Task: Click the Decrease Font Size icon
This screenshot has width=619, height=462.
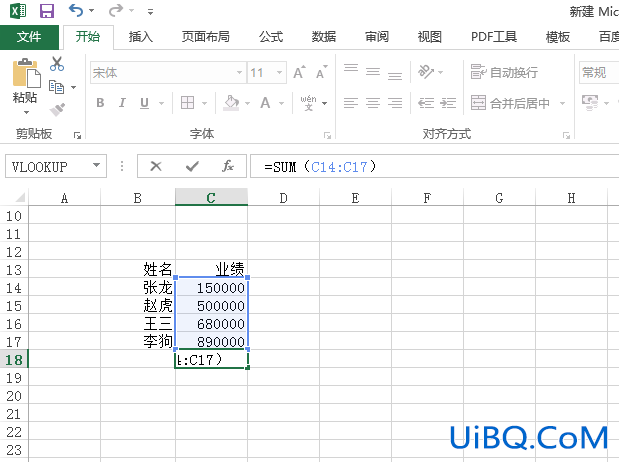Action: (x=322, y=72)
